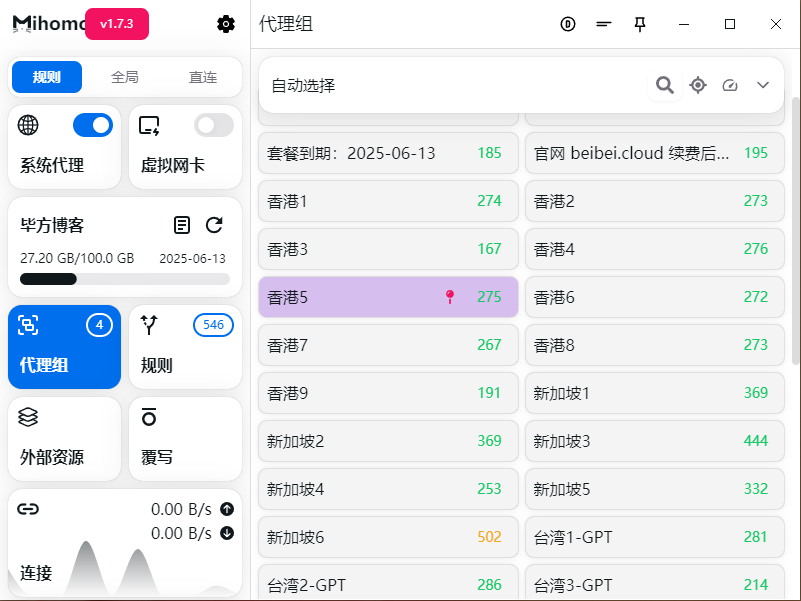Click the sort proxies icon in title bar
Screen dimensions: 801x601
pos(603,24)
